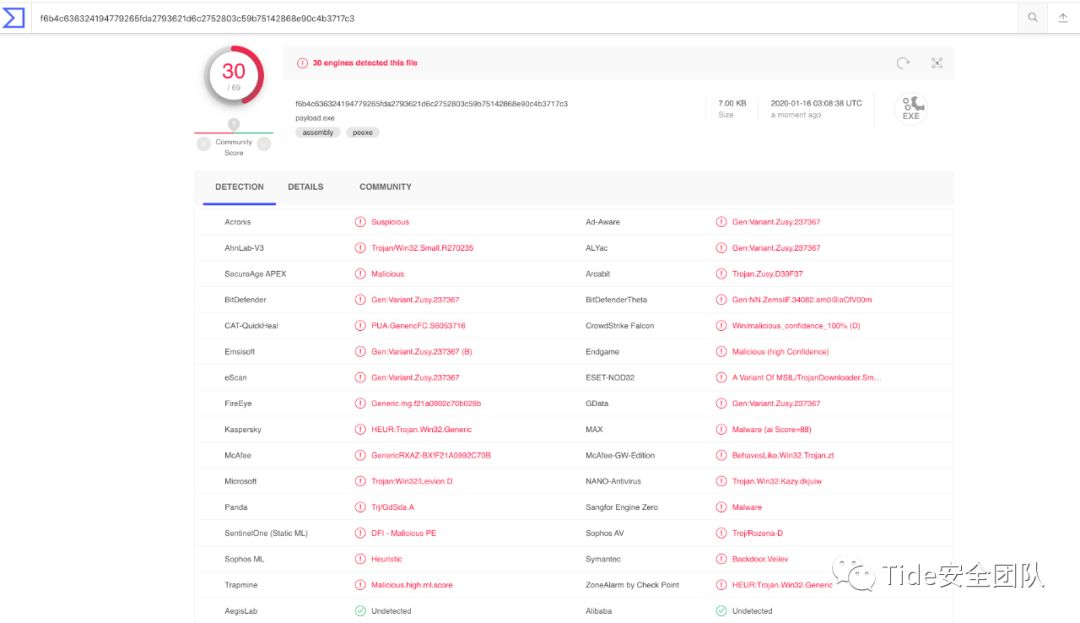Click the 'peexe' tag

[363, 132]
